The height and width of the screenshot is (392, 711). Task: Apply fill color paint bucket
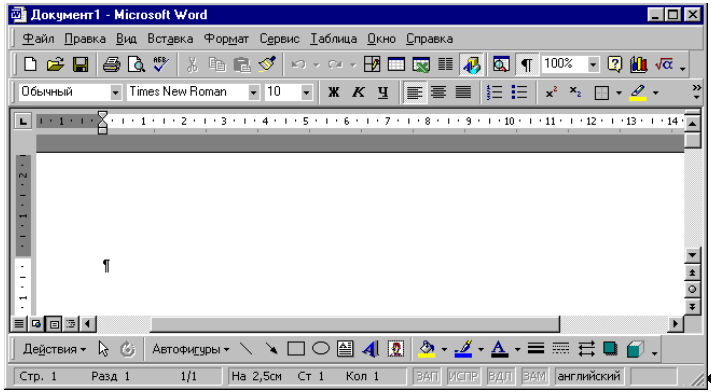[x=427, y=349]
